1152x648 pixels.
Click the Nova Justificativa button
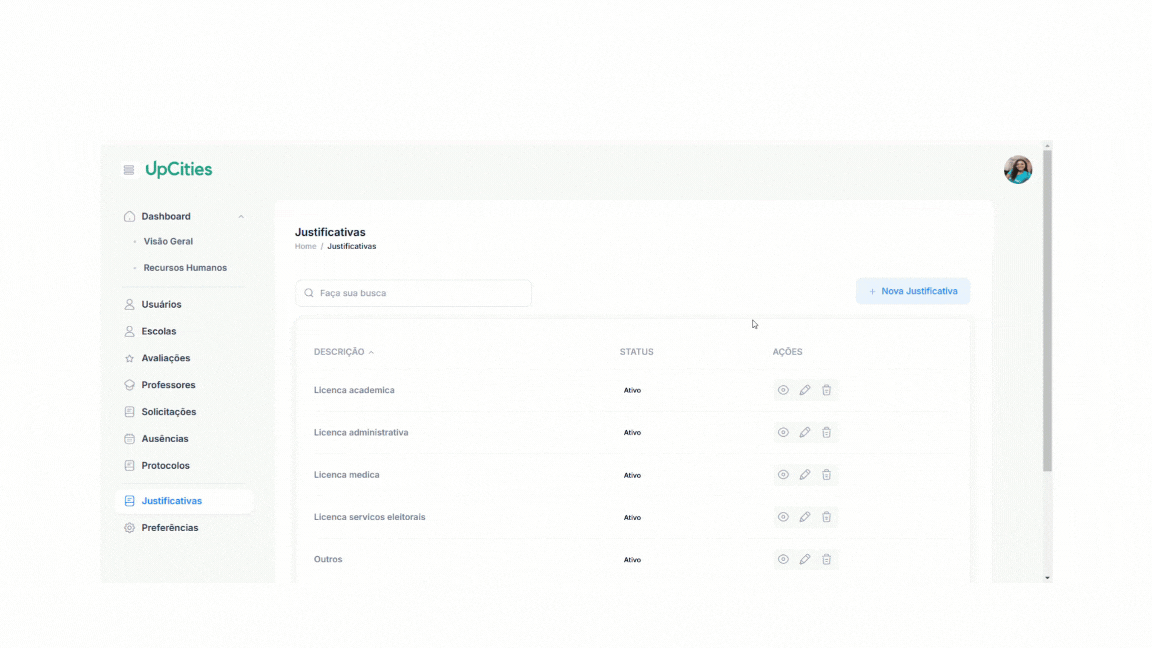pos(912,291)
